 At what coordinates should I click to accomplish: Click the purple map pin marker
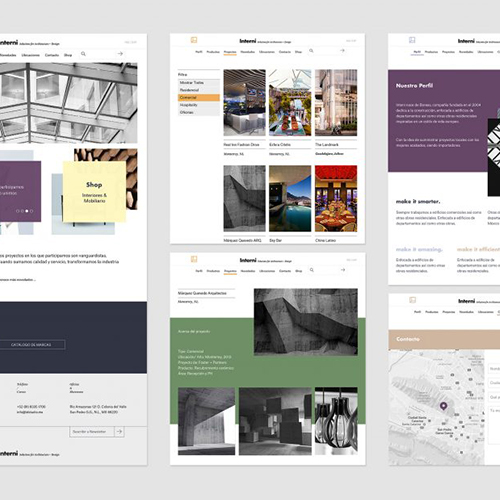(443, 406)
